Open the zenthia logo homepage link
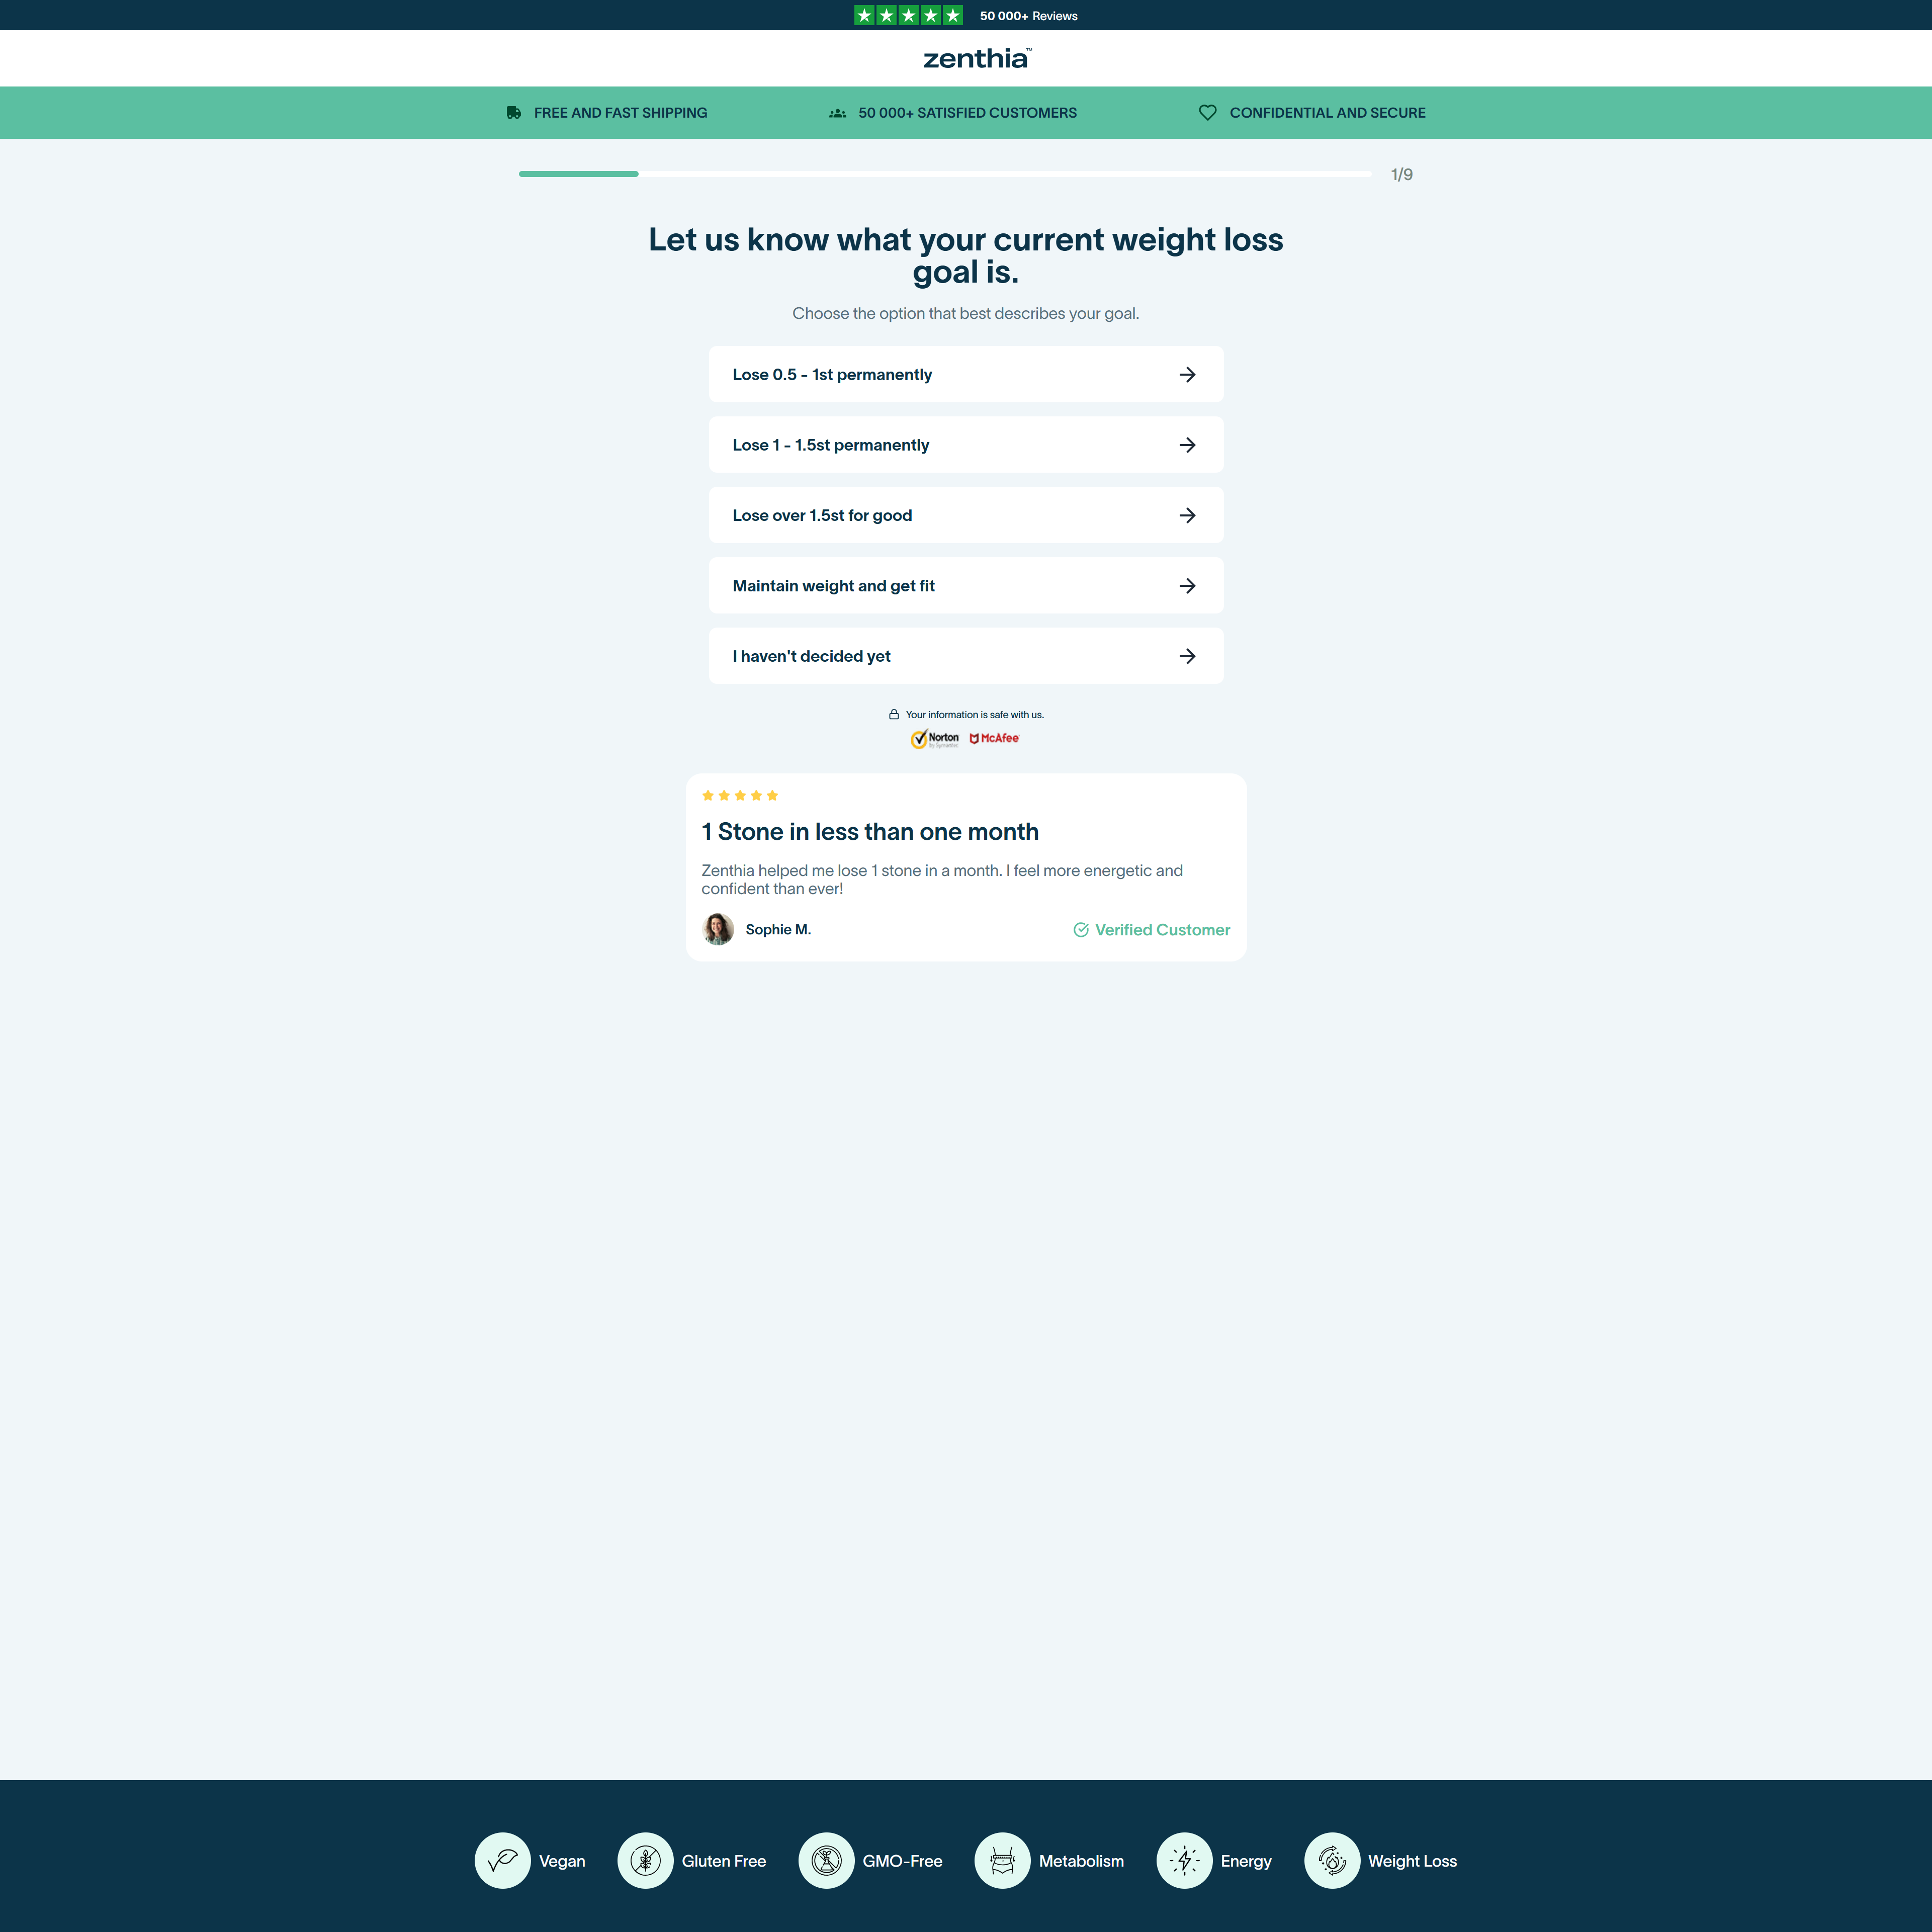Image resolution: width=1932 pixels, height=1932 pixels. point(975,59)
